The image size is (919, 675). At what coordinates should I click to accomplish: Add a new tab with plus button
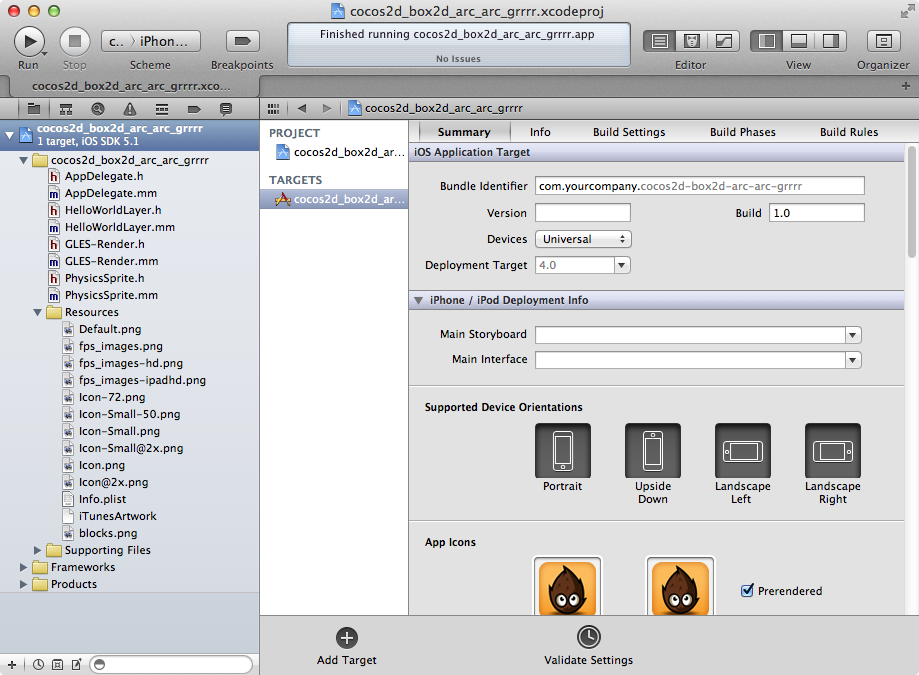coord(906,86)
